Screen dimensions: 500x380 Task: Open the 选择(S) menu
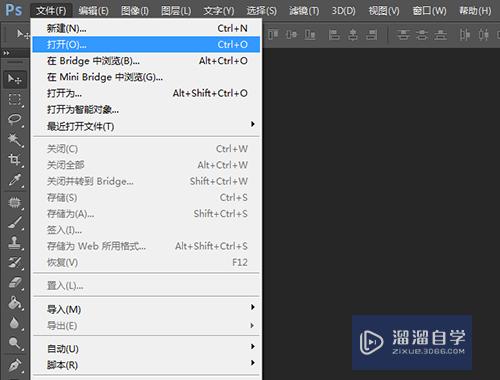click(261, 11)
